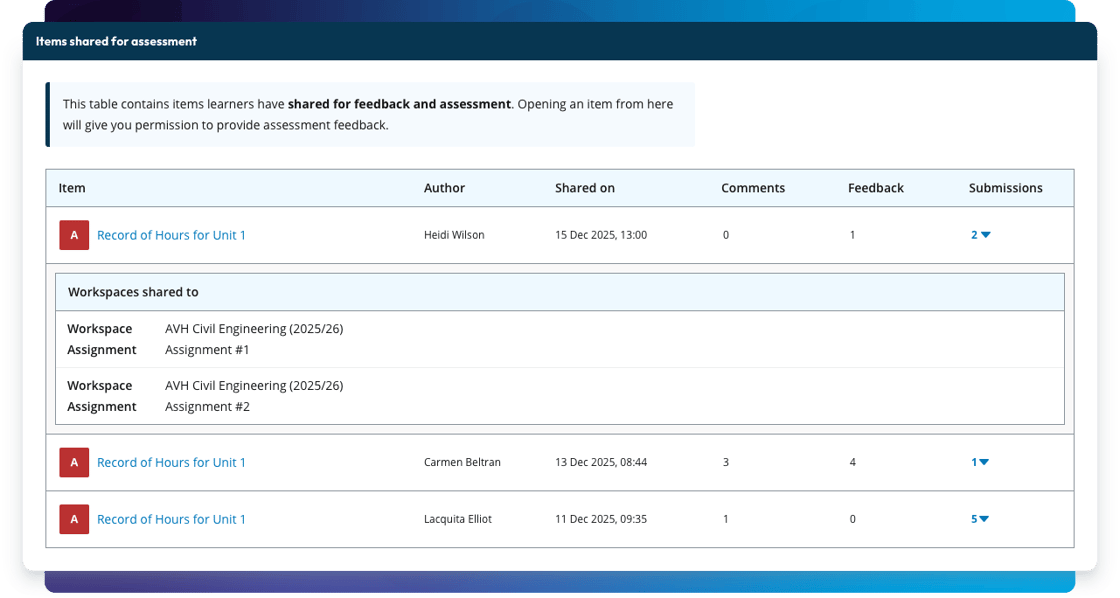Expand the 5 submissions for Lacquita Elliot's item
The image size is (1120, 598).
point(978,519)
